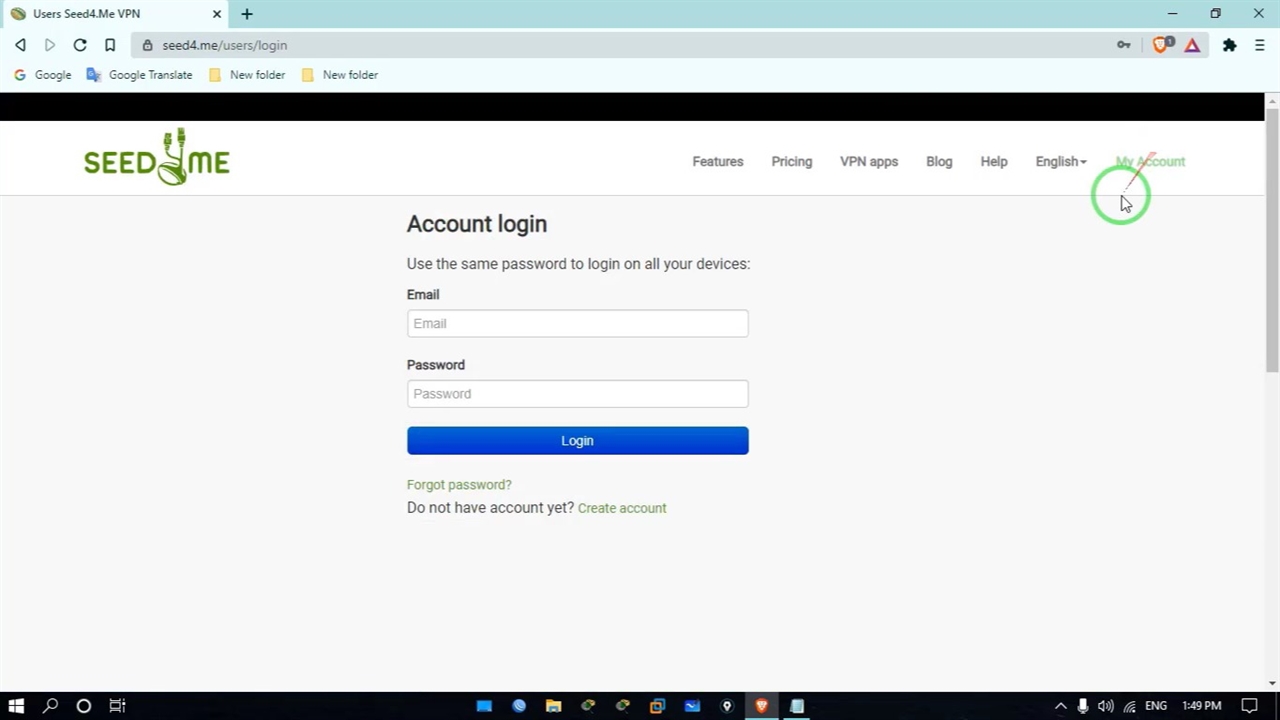This screenshot has height=720, width=1280.
Task: Open the Windows Start menu
Action: pyautogui.click(x=16, y=706)
